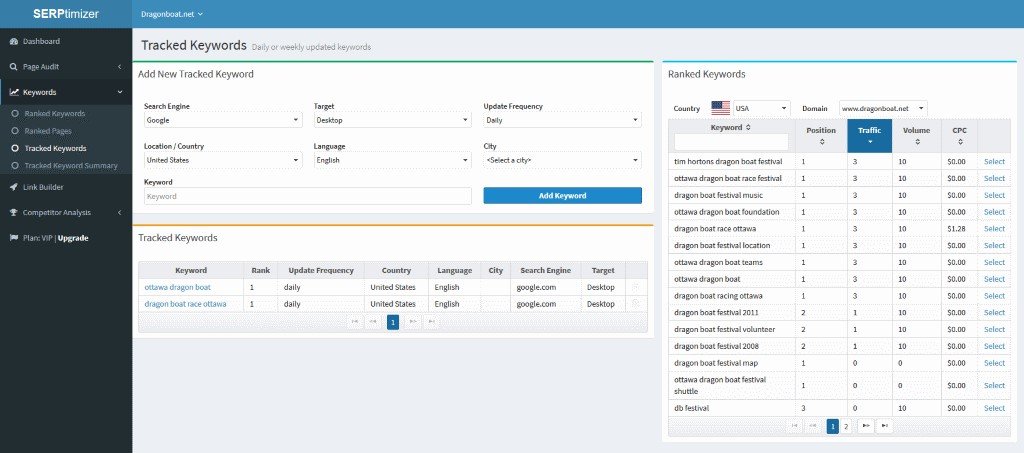Go to previous page of Ranked Keywords
Viewport: 1024px width, 453px height.
click(813, 426)
